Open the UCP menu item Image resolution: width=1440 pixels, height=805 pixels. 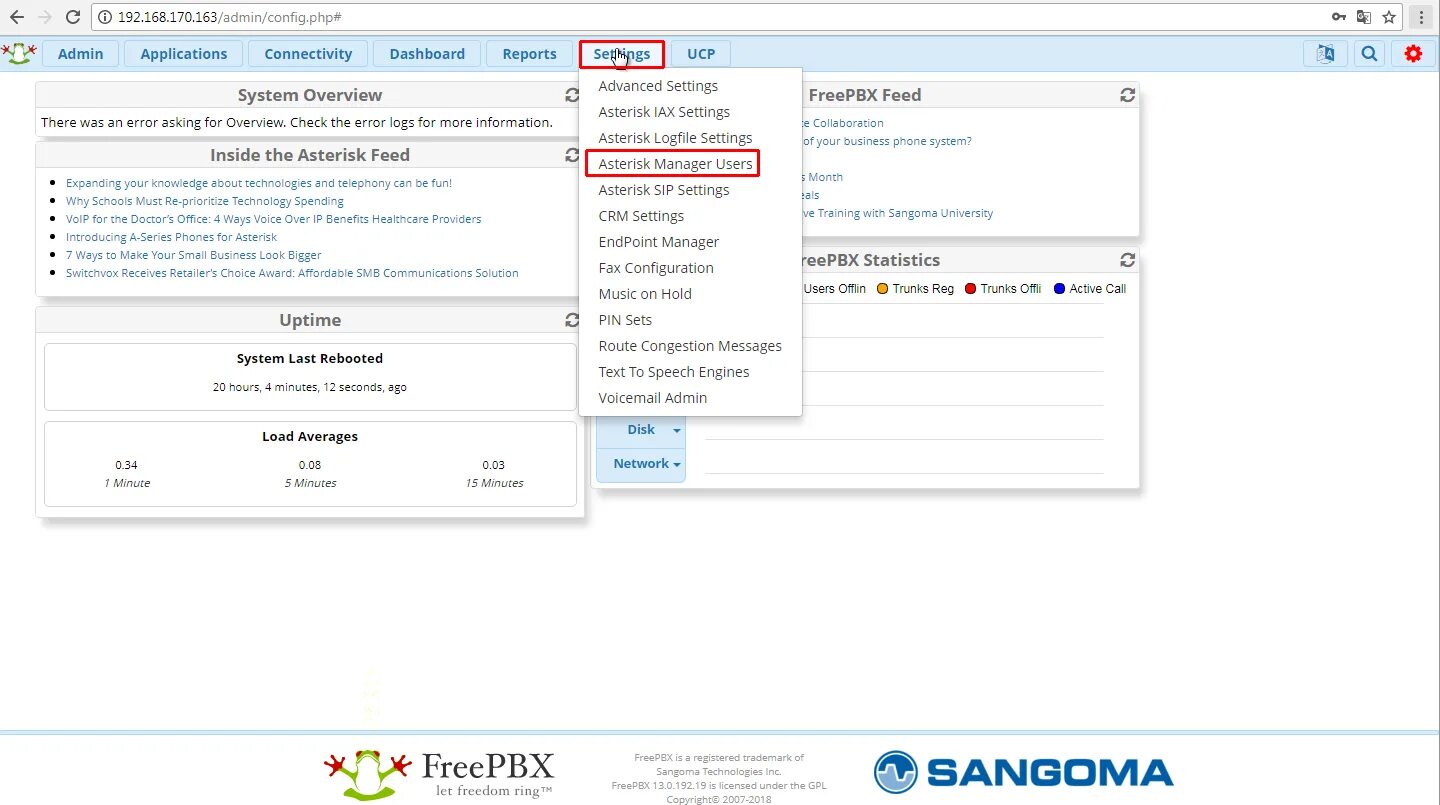[701, 54]
